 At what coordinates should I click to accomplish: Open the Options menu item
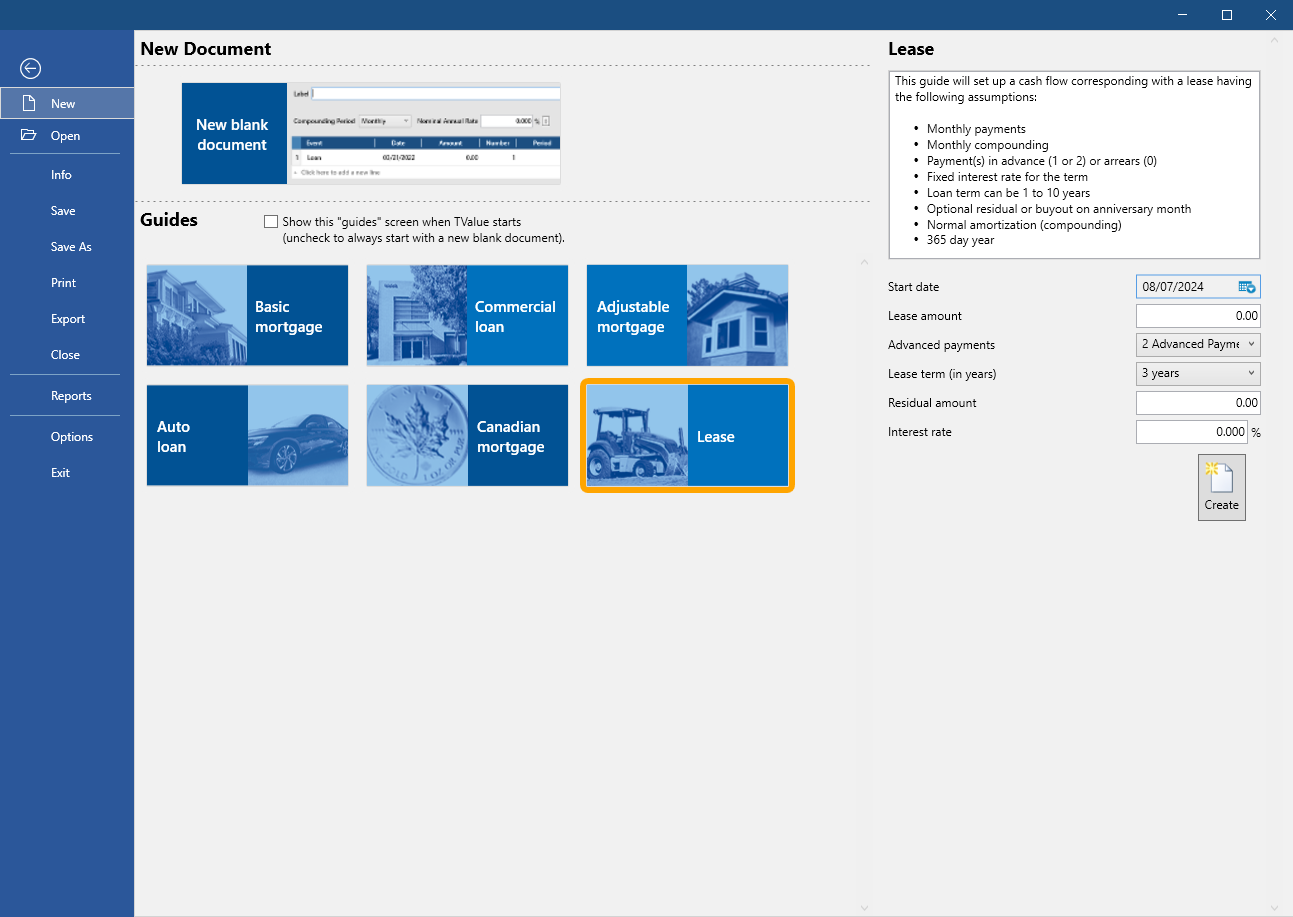pyautogui.click(x=72, y=436)
